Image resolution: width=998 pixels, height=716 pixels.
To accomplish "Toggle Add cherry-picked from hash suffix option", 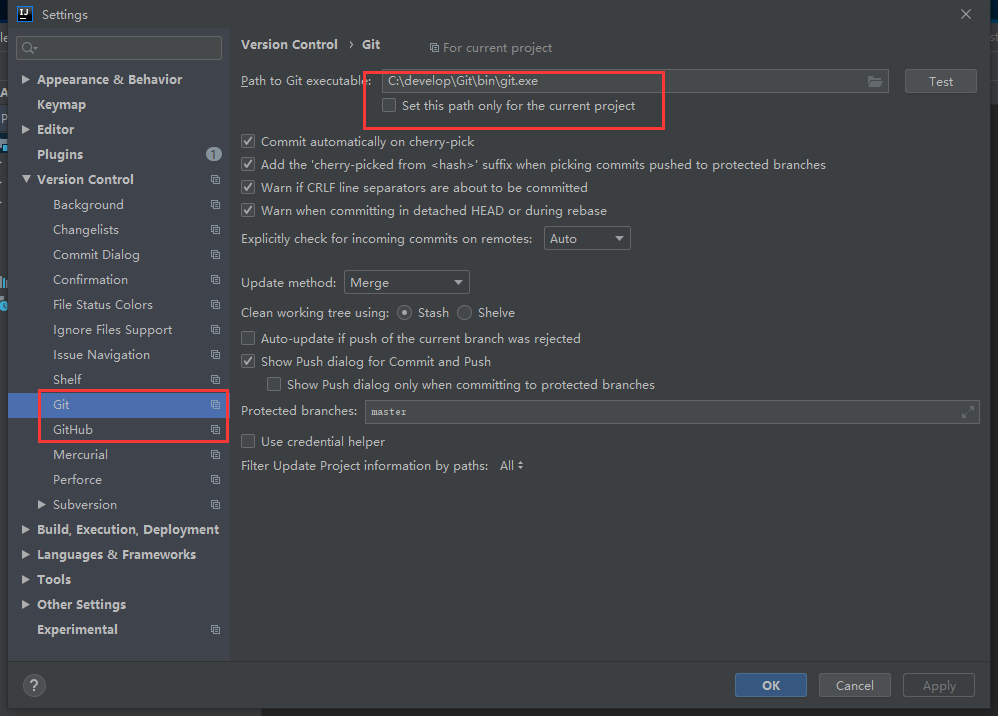I will (248, 164).
